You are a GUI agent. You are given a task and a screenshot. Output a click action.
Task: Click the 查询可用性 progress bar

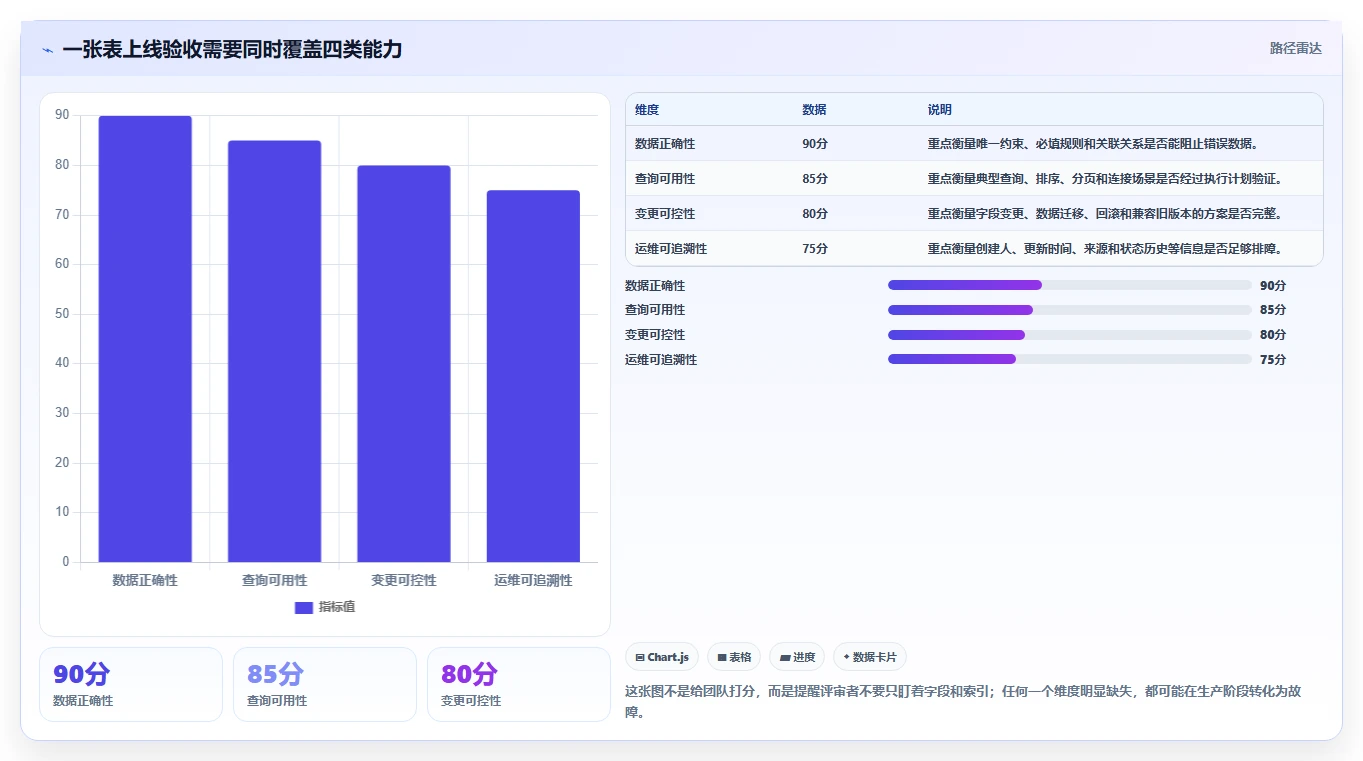tap(1070, 310)
